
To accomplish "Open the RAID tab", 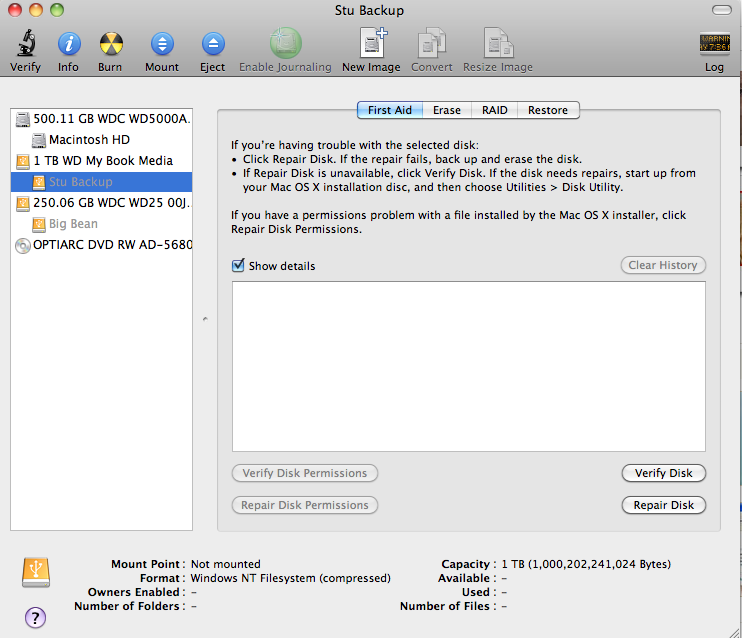I will tap(495, 110).
